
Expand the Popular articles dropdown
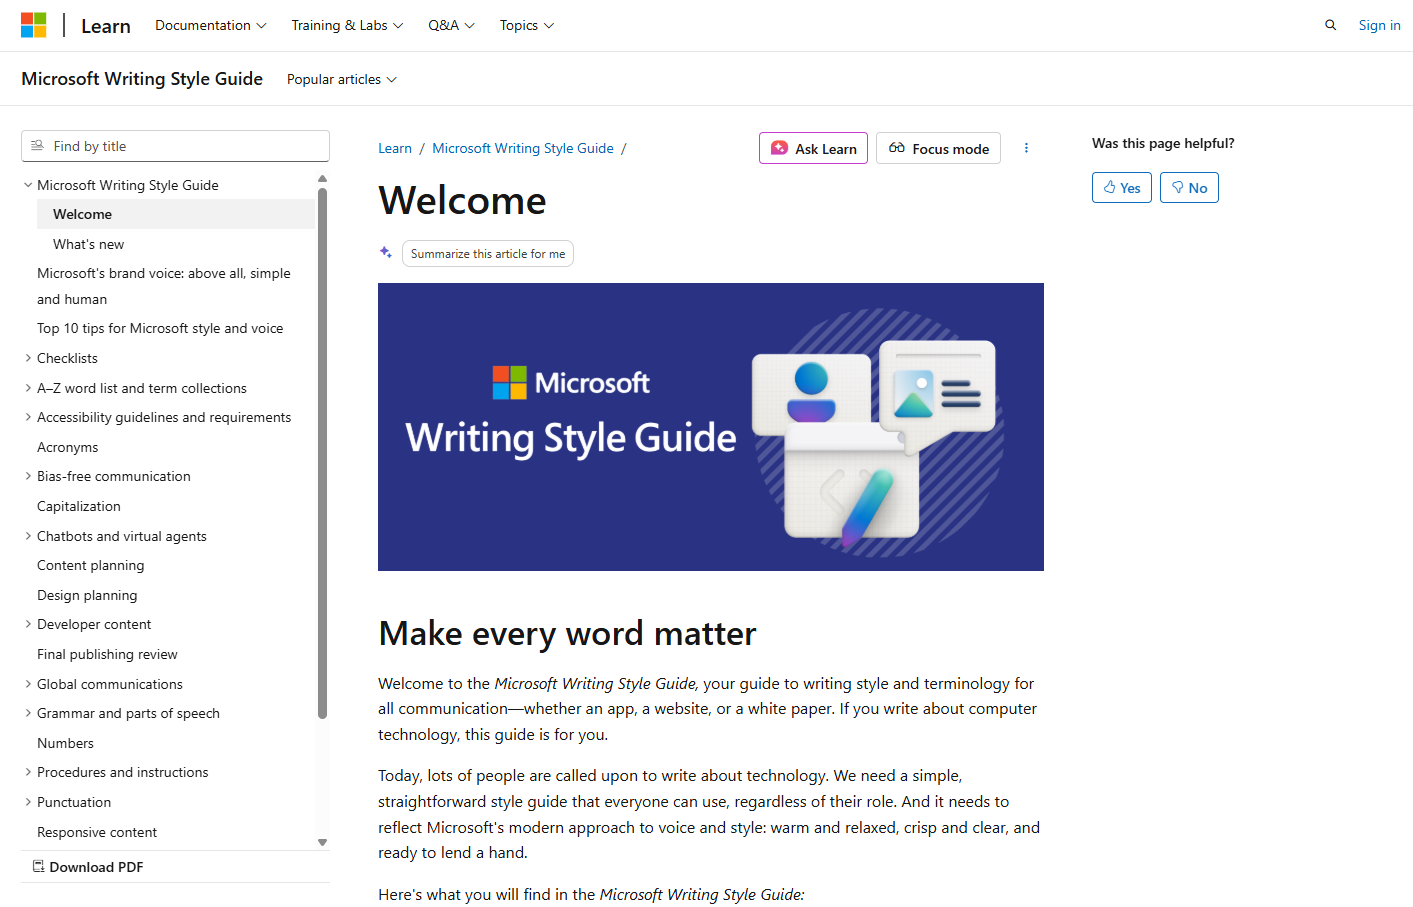(341, 79)
